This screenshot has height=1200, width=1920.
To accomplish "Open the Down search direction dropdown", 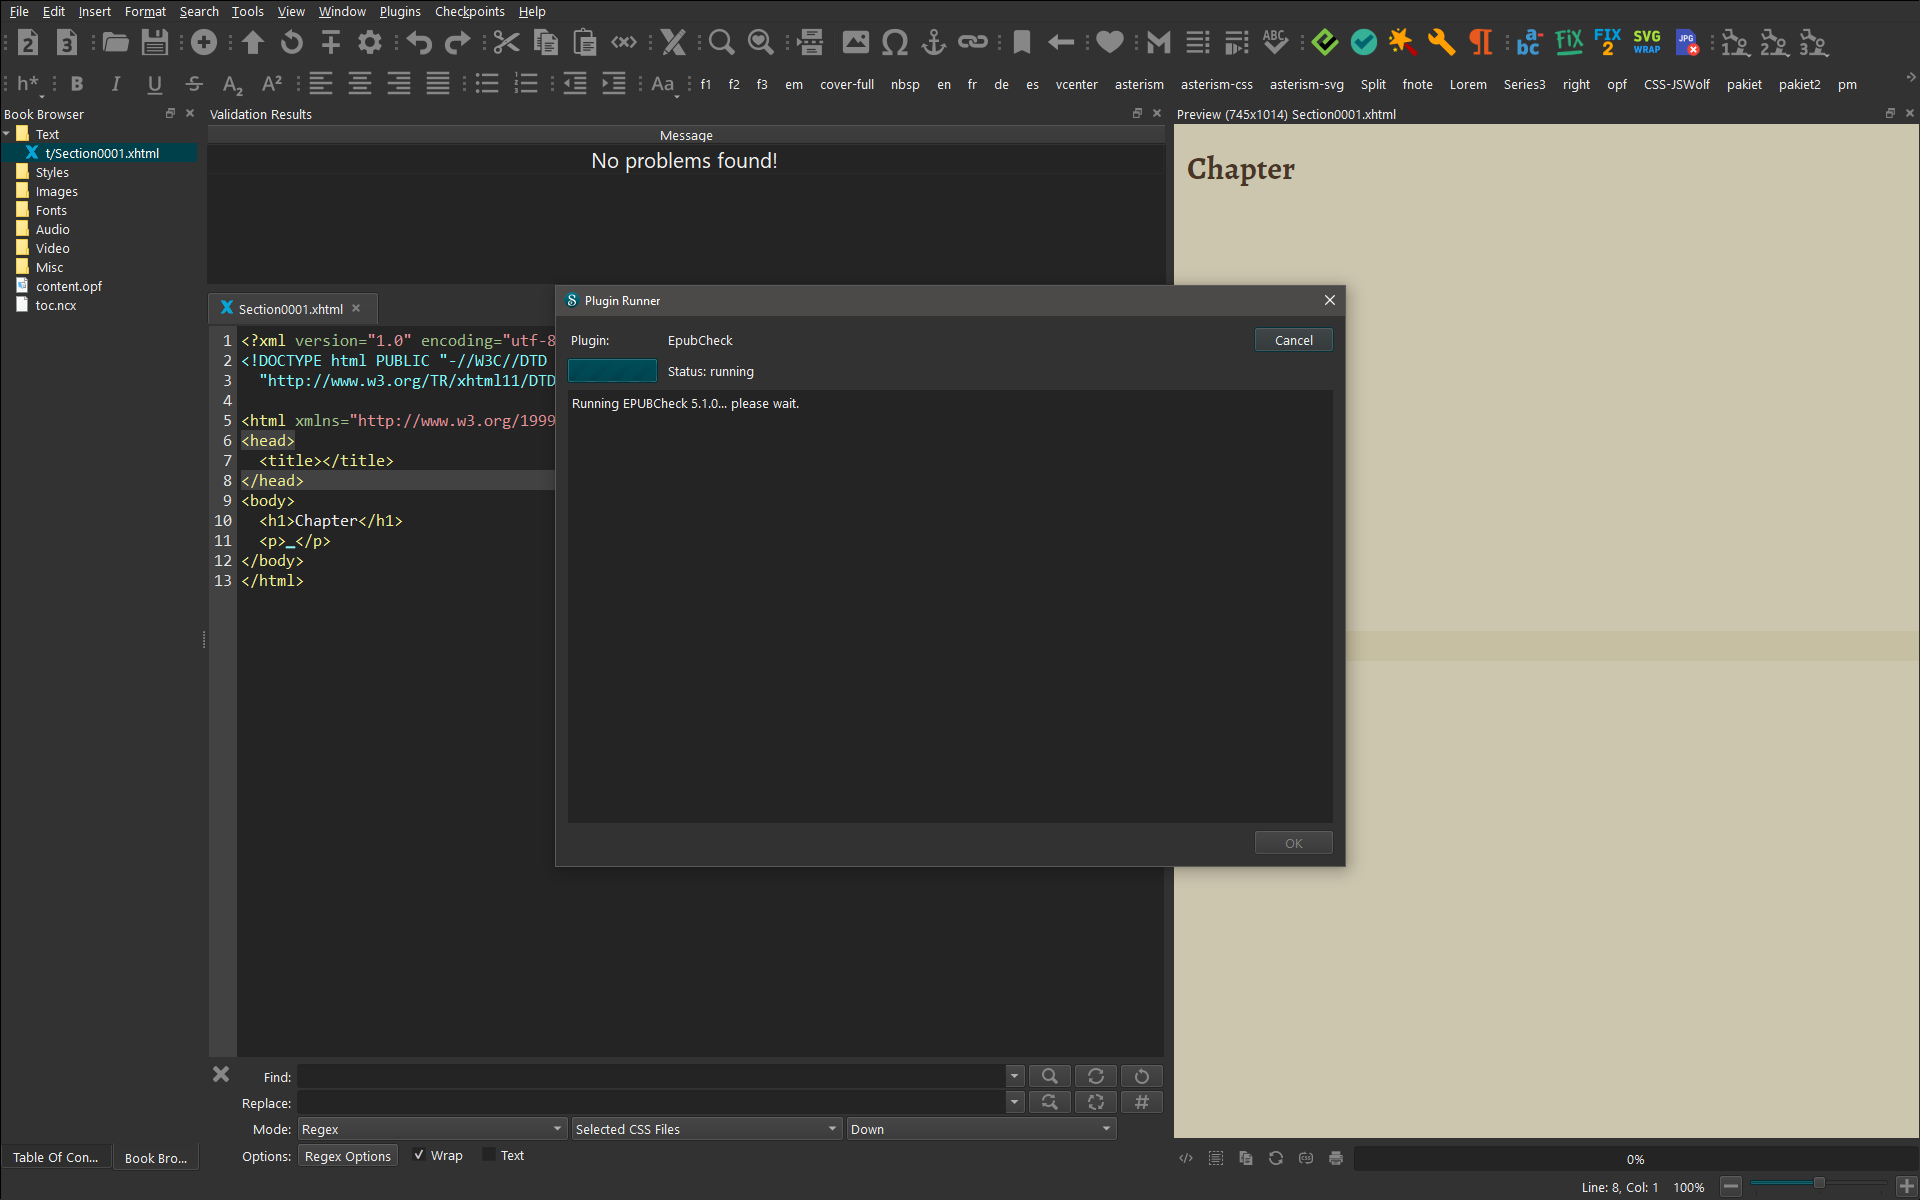I will [x=980, y=1129].
